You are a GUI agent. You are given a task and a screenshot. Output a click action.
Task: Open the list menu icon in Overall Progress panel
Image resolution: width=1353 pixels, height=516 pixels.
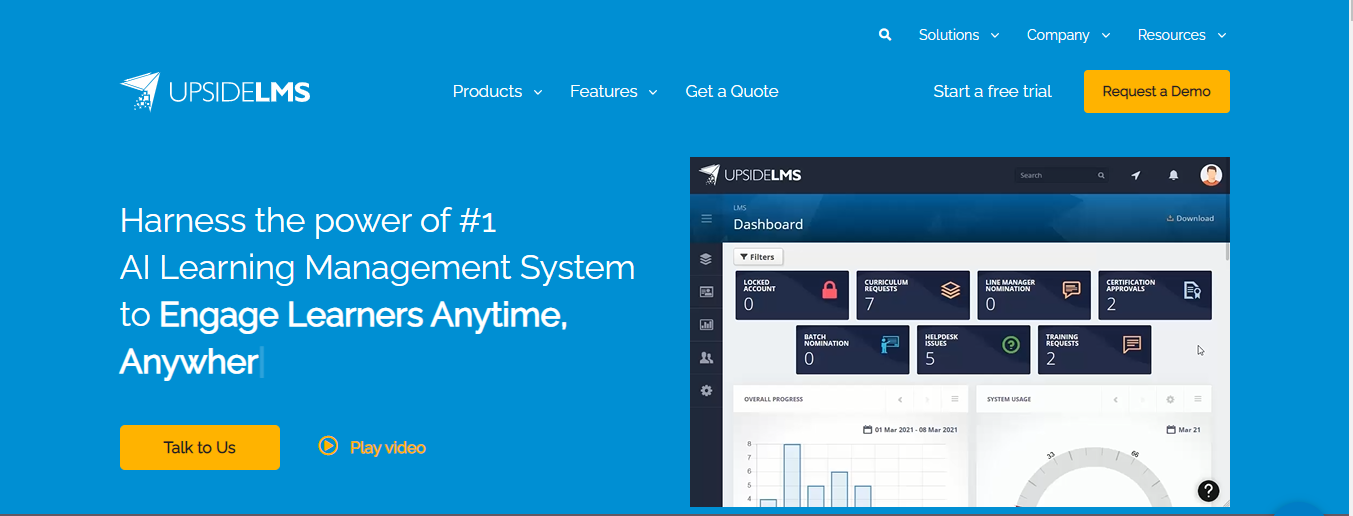point(955,399)
